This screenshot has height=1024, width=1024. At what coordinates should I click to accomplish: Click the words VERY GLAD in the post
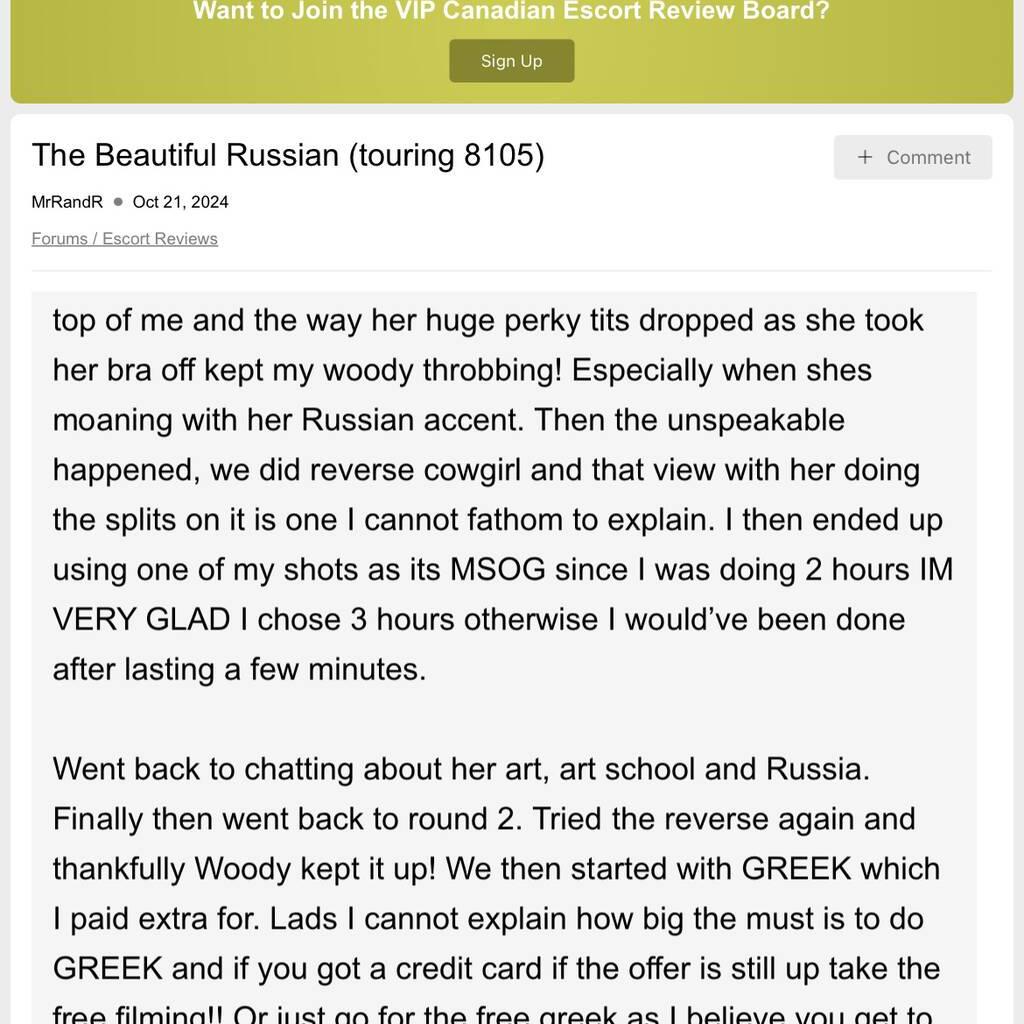pyautogui.click(x=141, y=619)
